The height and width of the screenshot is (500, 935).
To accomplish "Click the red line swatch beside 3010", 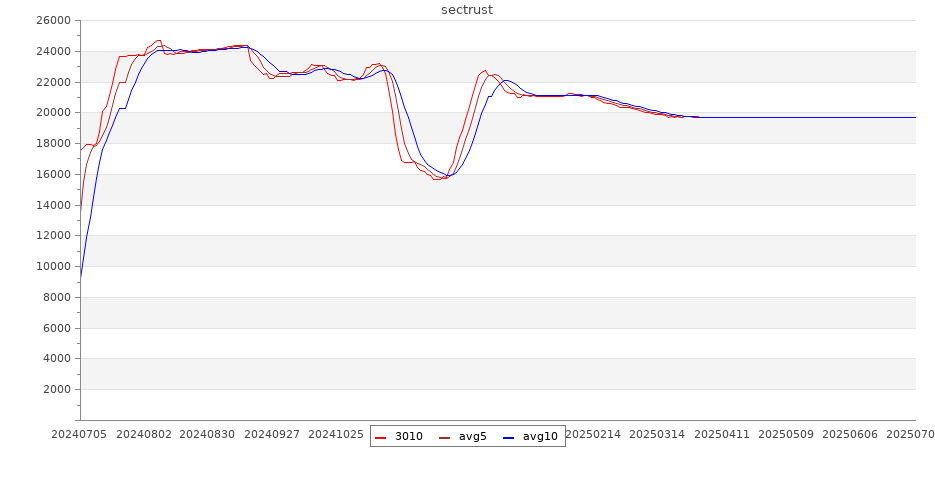I will tap(380, 437).
